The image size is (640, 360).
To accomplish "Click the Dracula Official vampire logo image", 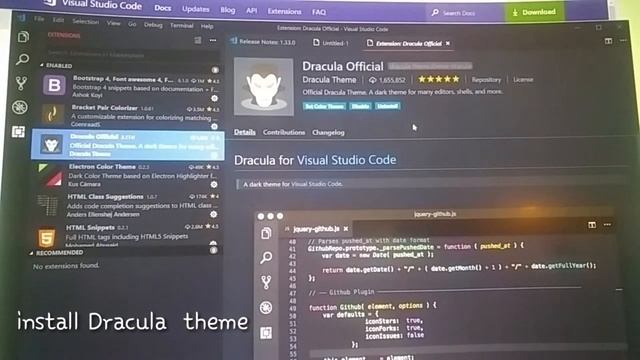I will [263, 87].
